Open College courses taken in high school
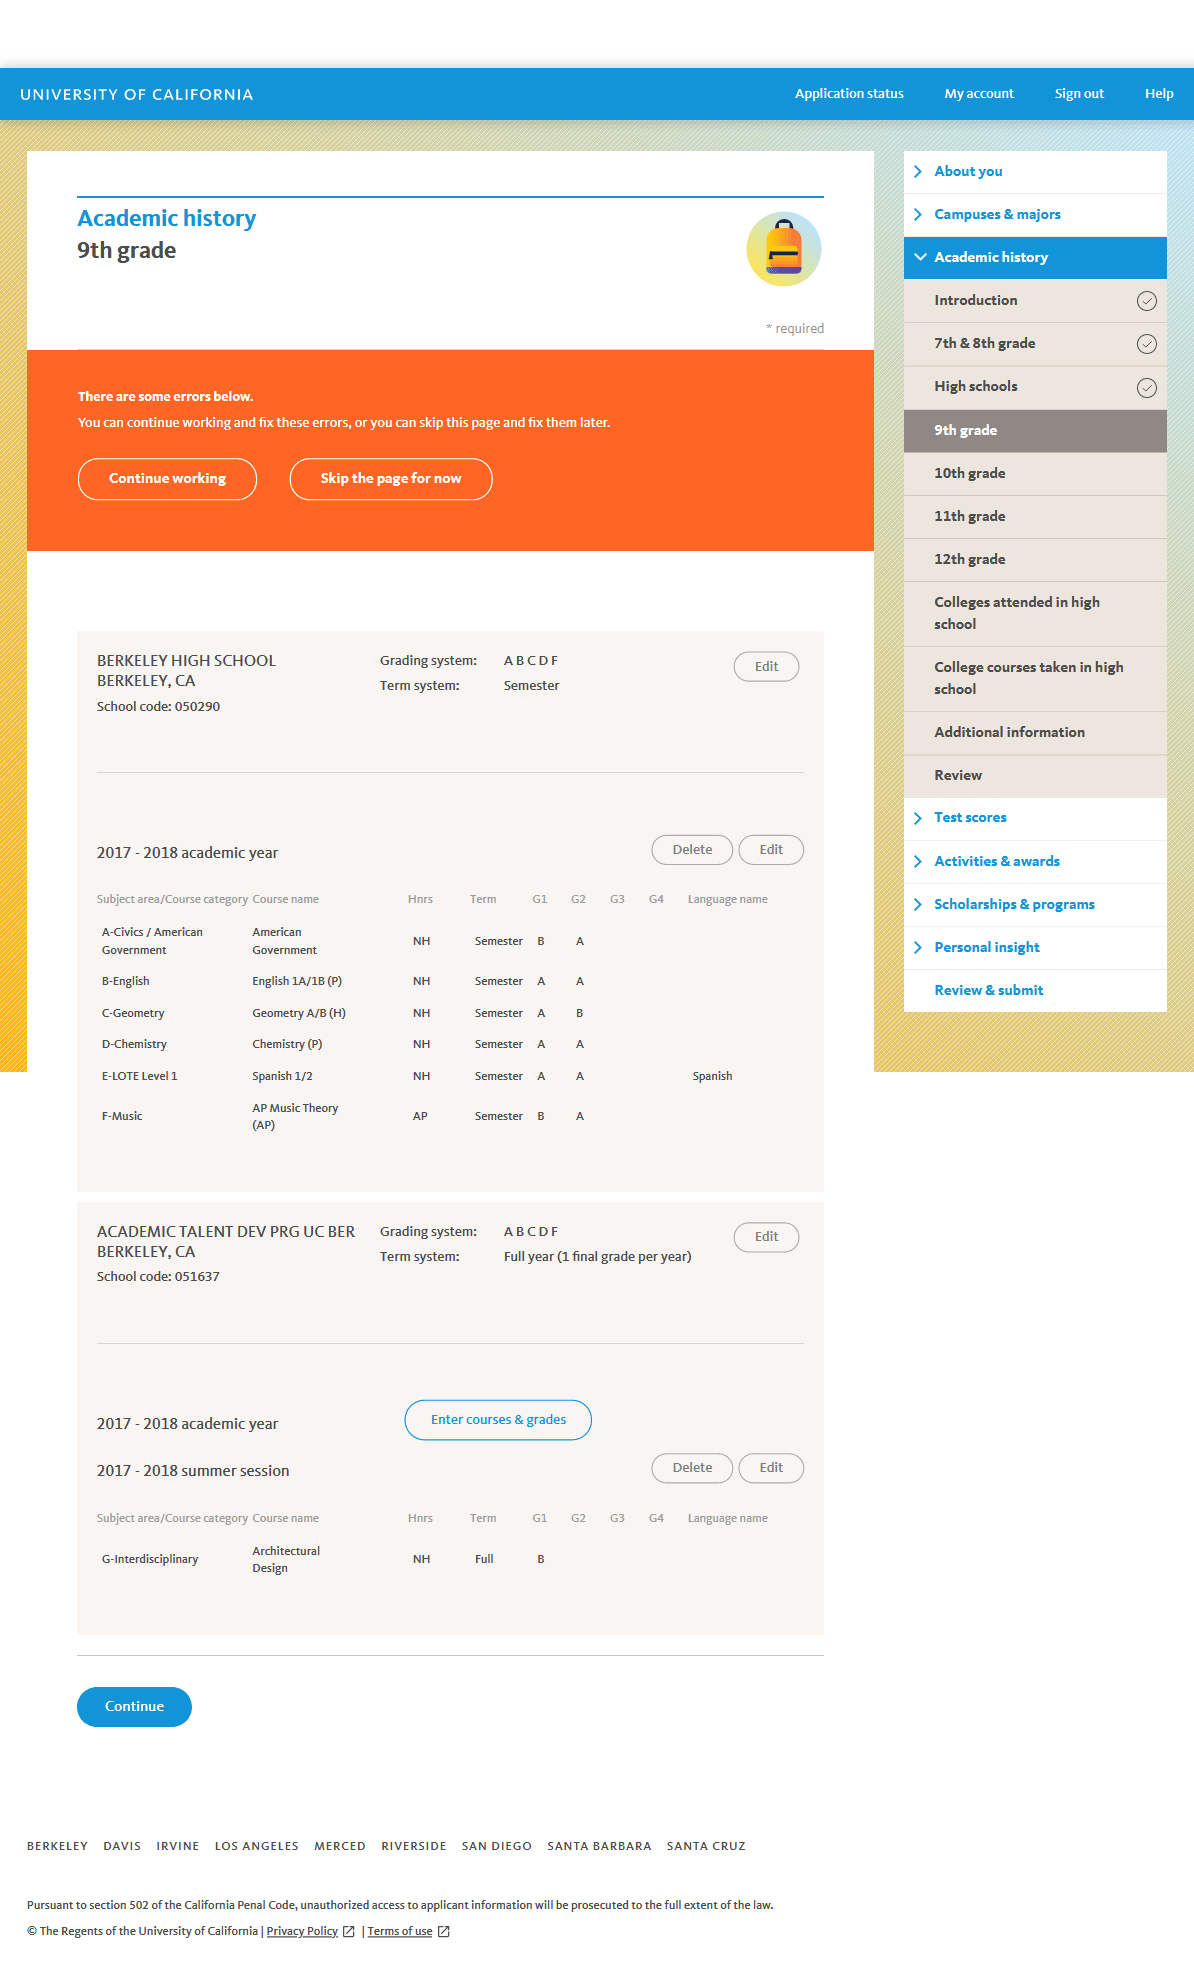Screen dimensions: 1194x1987 (x=1035, y=679)
